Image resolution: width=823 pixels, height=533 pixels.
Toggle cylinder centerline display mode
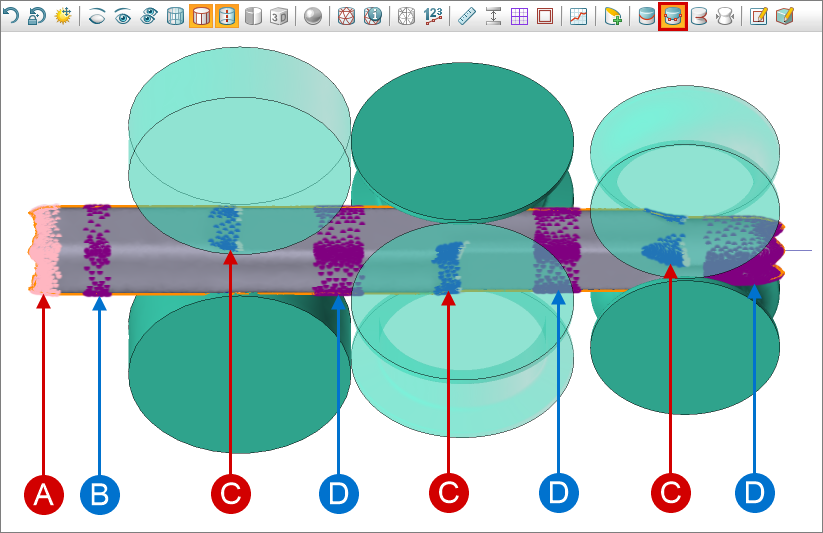(226, 16)
